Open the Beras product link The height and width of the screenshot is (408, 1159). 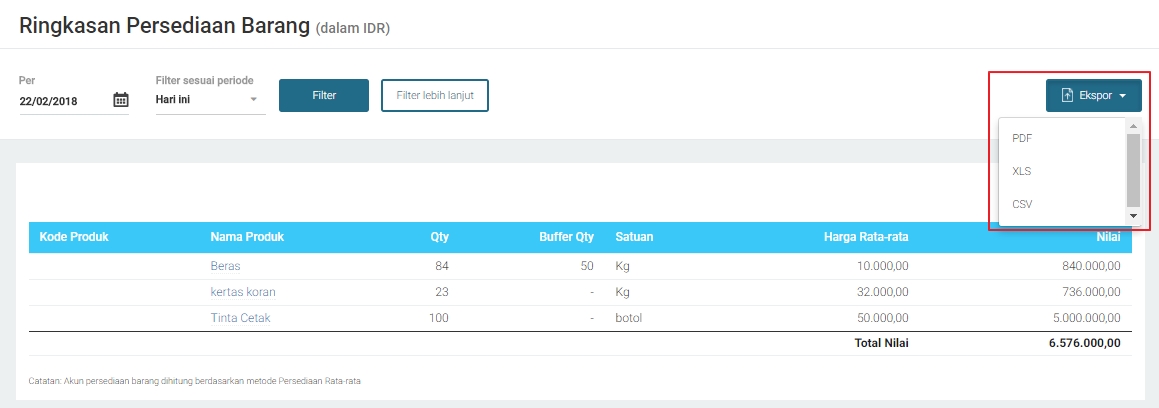225,267
